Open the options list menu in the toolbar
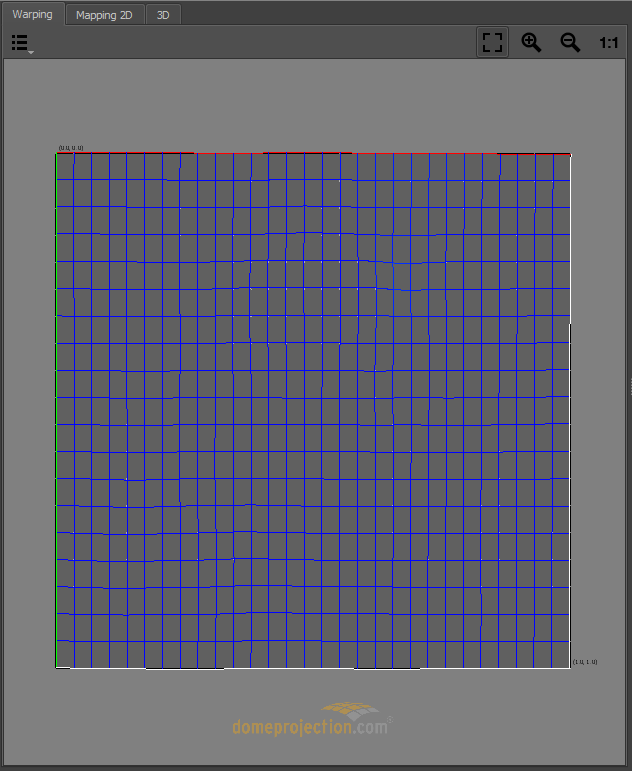The height and width of the screenshot is (771, 632). (x=21, y=43)
